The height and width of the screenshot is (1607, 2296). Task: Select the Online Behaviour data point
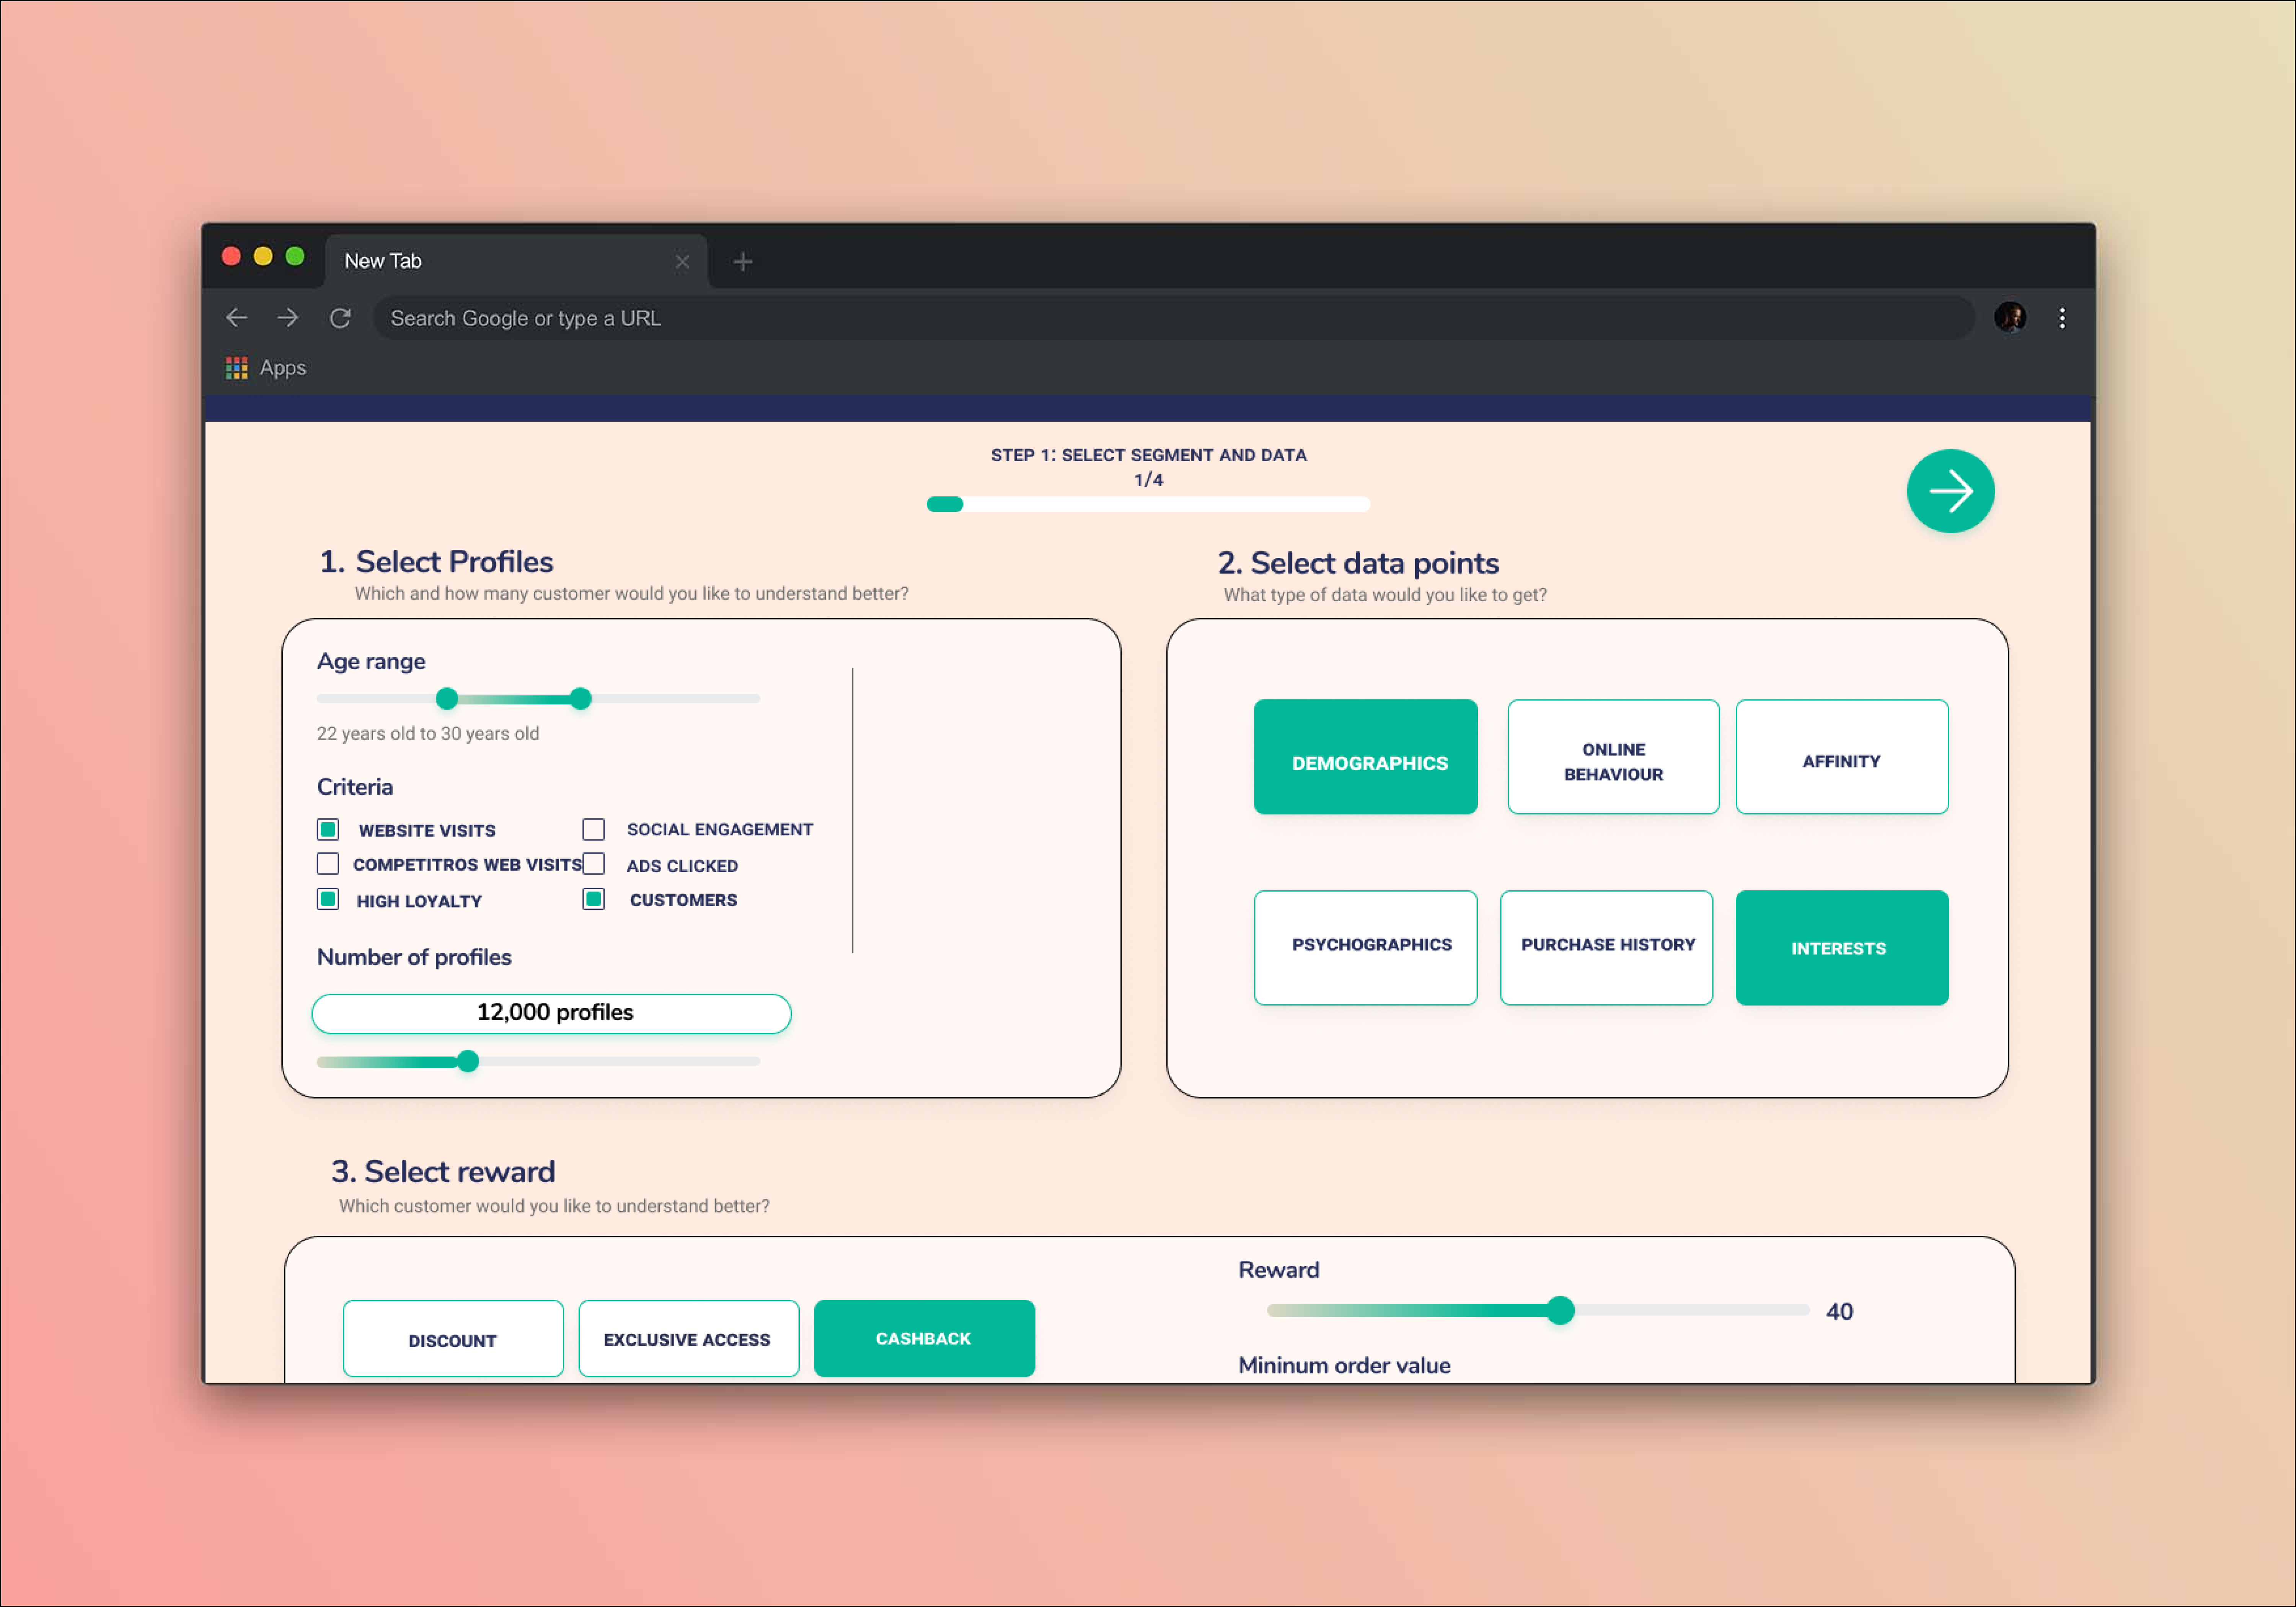pos(1612,757)
